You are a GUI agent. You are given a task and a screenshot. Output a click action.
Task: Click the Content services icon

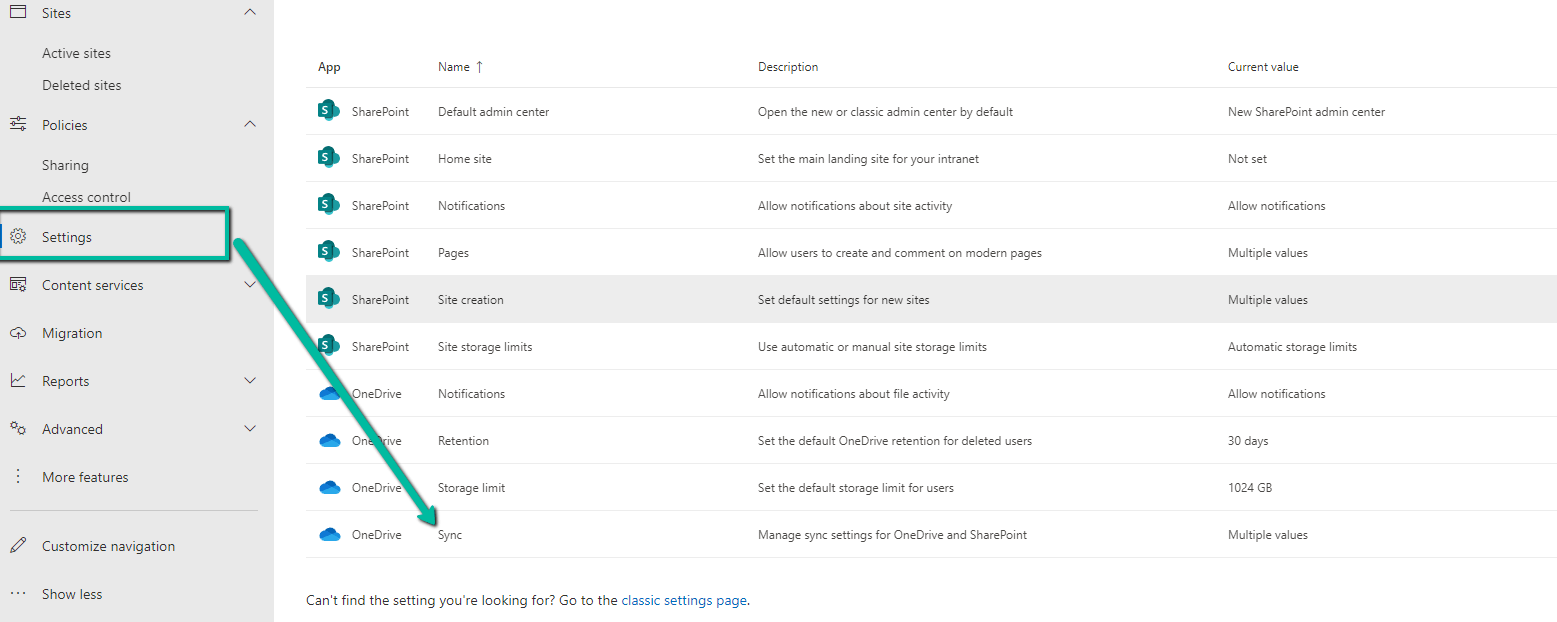(18, 285)
